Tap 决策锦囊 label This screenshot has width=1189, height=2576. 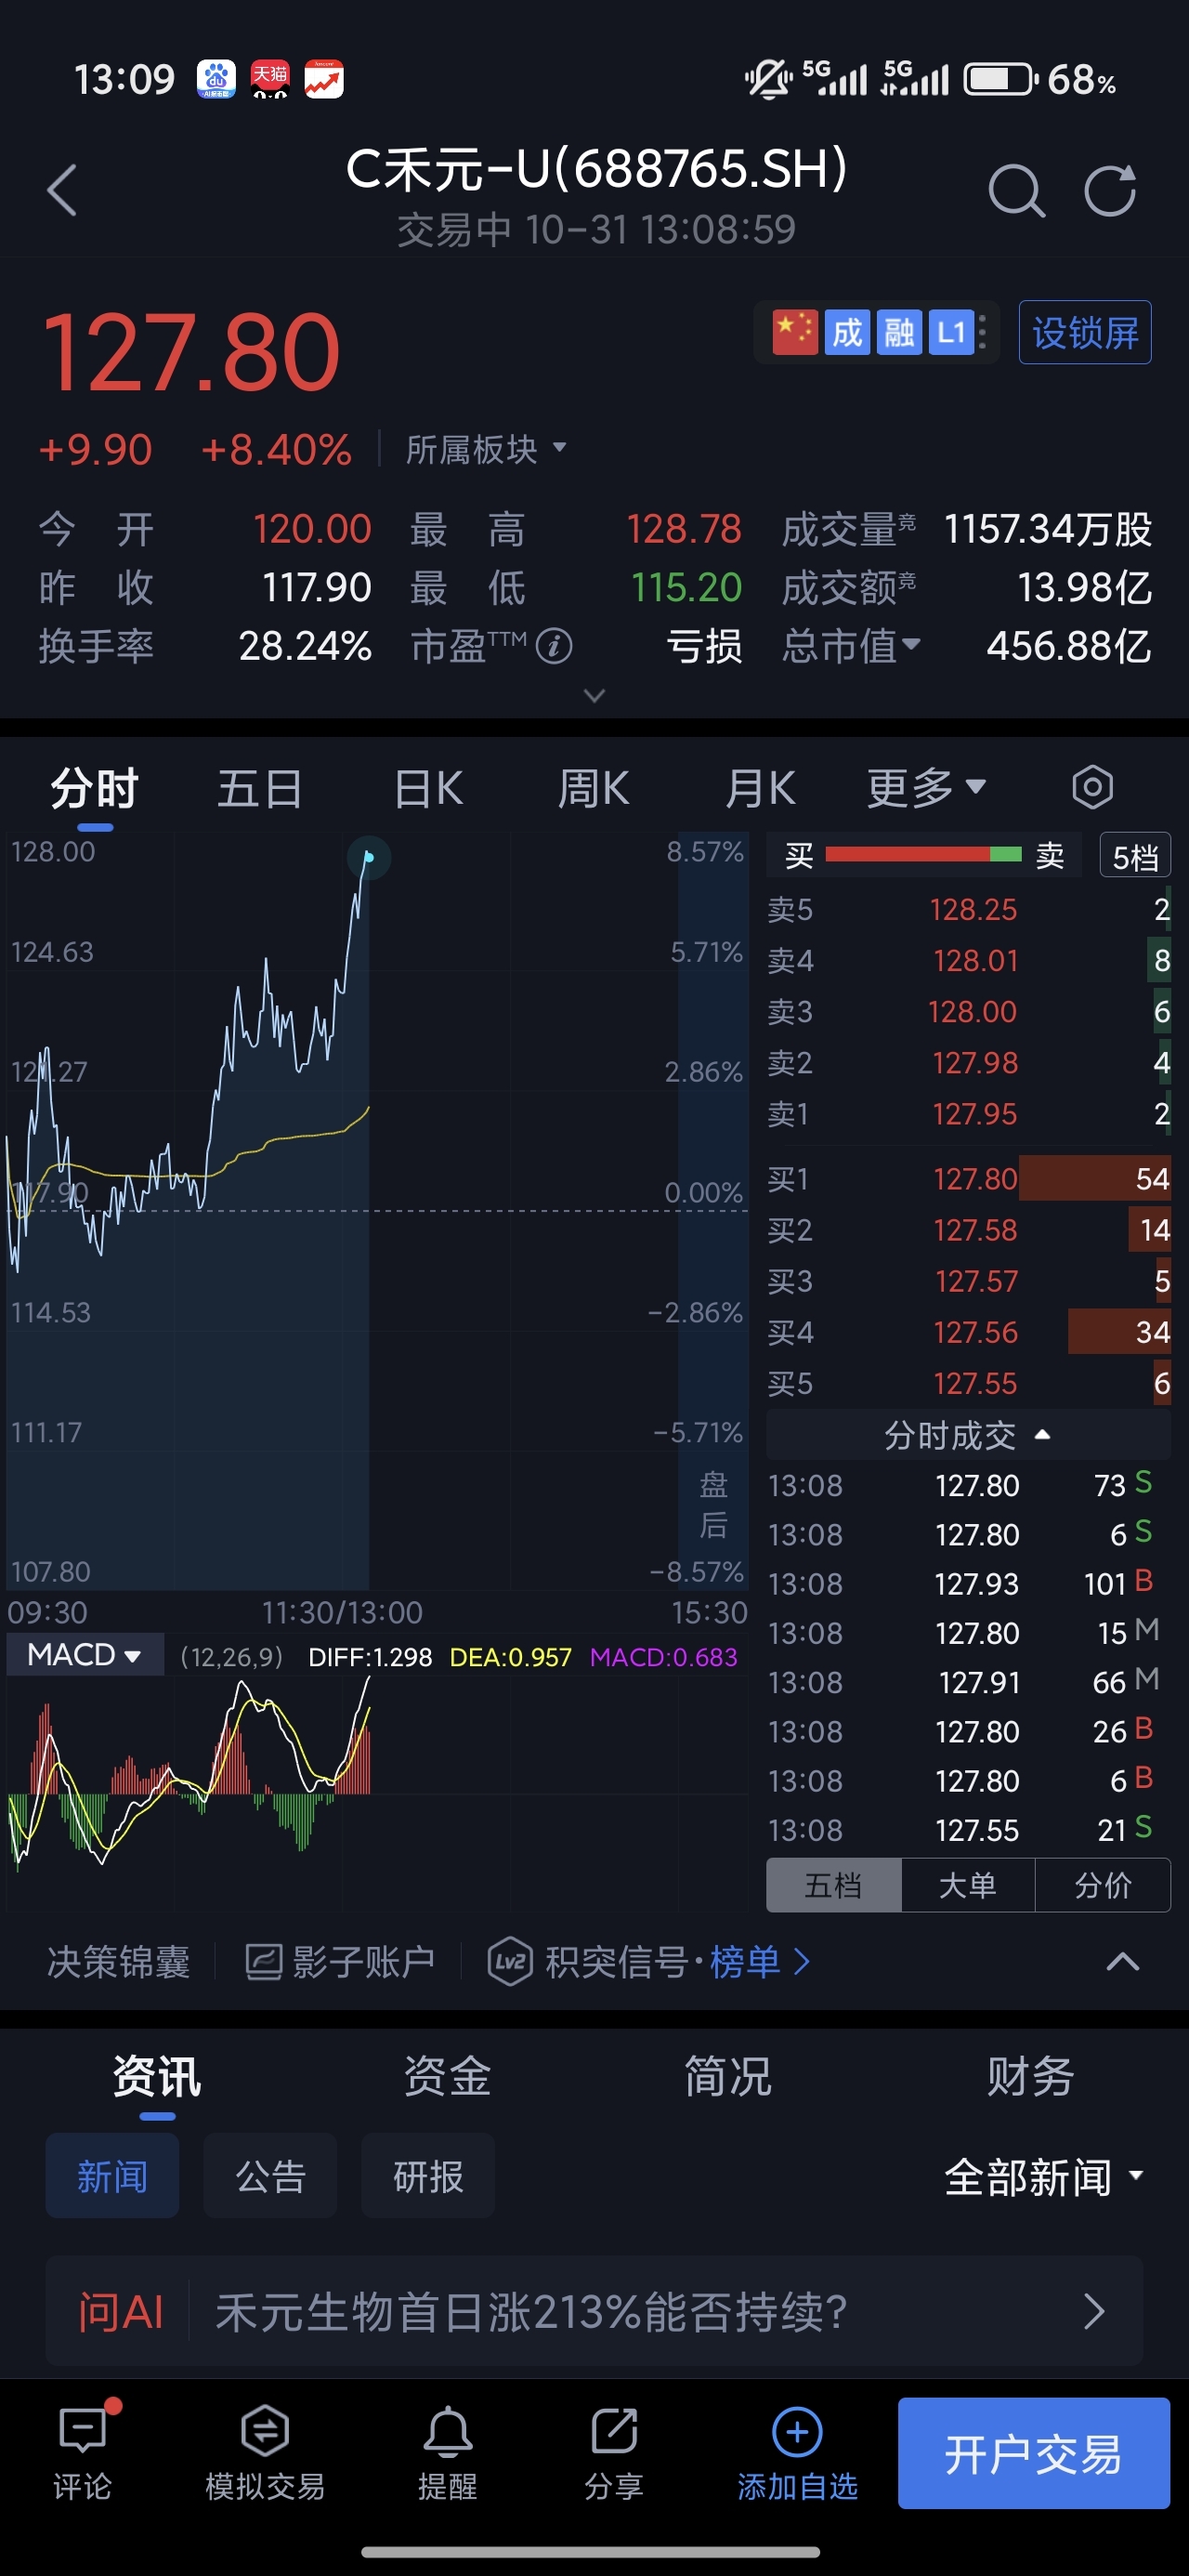(118, 1962)
